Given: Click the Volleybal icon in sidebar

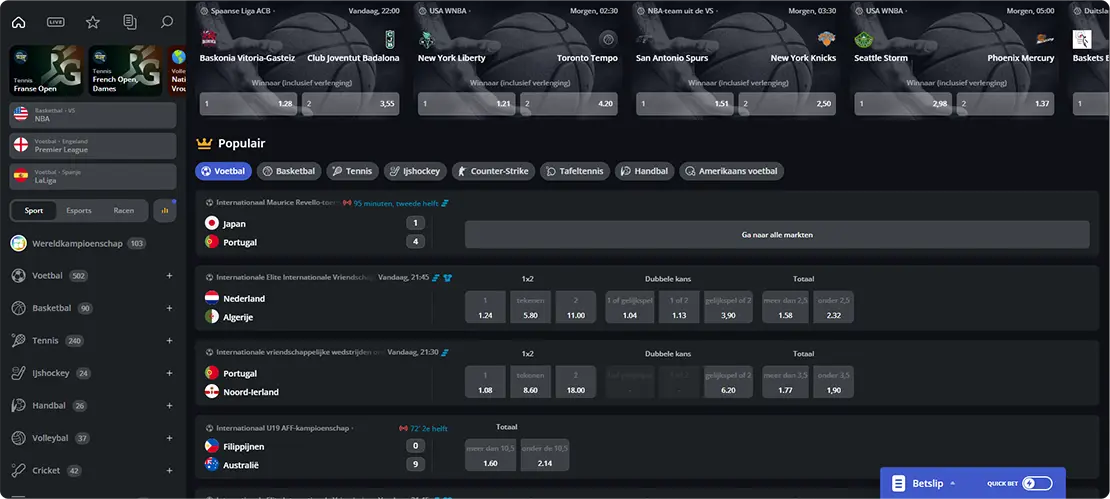Looking at the screenshot, I should [x=18, y=438].
